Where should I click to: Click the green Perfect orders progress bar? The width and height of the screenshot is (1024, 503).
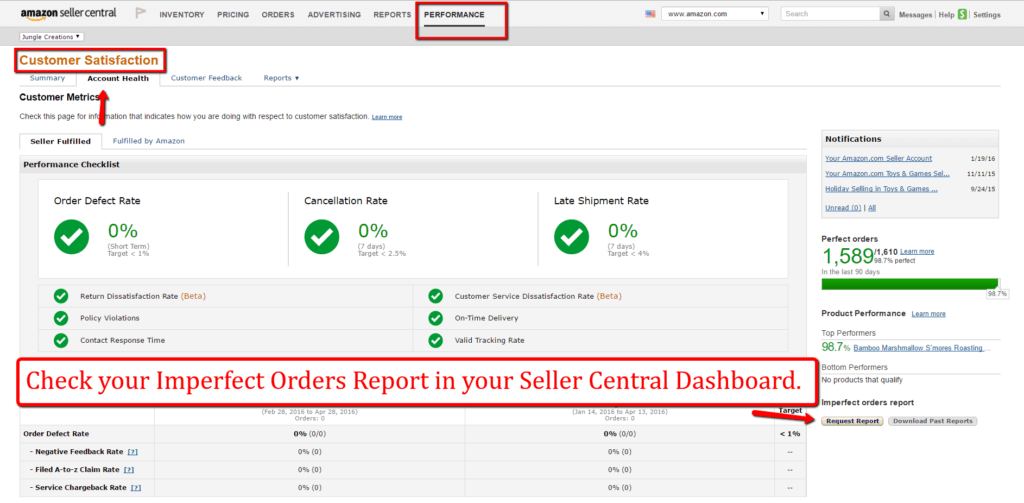908,284
